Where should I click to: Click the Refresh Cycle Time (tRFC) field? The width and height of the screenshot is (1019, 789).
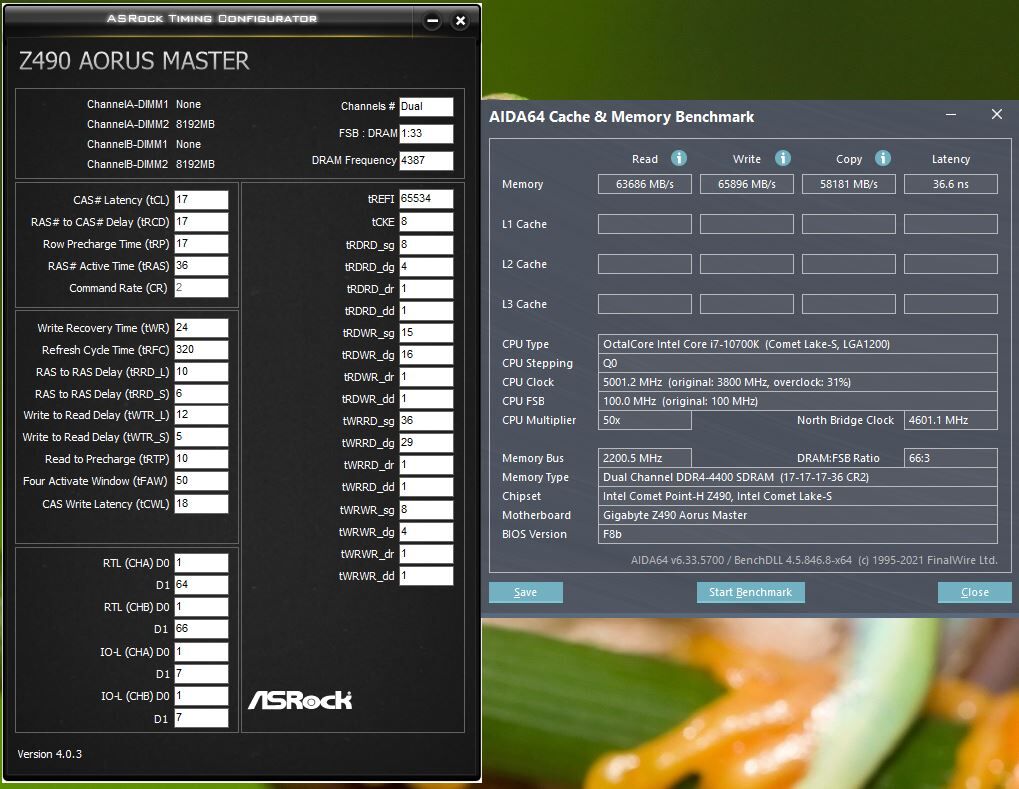[x=201, y=350]
